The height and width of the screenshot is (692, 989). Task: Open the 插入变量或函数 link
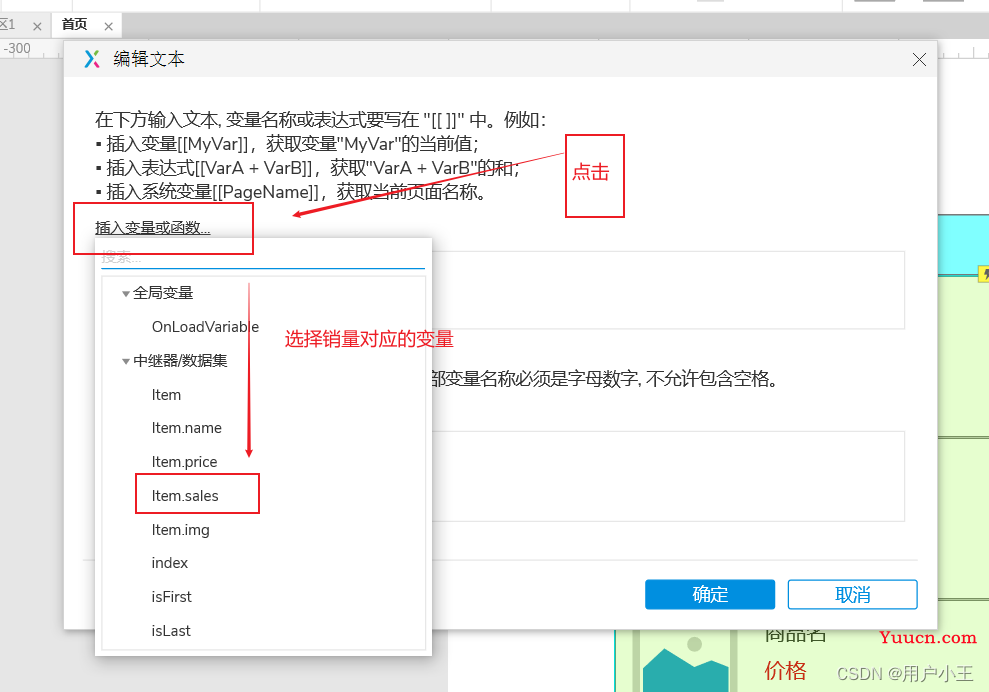pyautogui.click(x=153, y=228)
